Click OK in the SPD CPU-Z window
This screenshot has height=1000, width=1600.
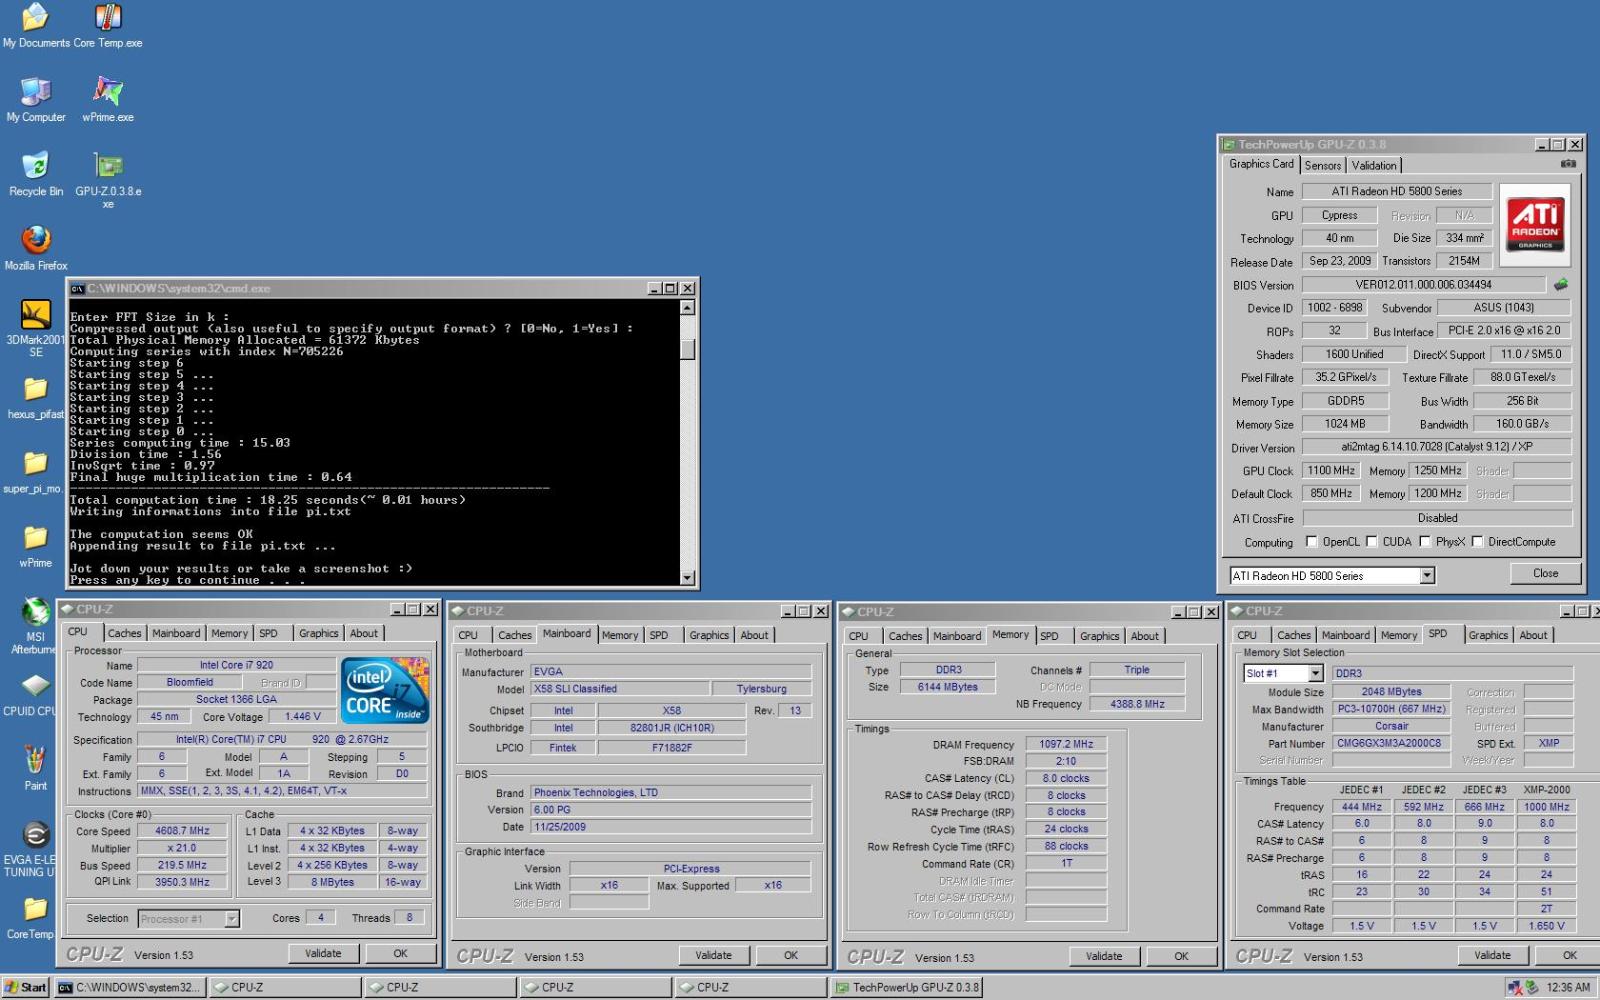pos(1570,956)
